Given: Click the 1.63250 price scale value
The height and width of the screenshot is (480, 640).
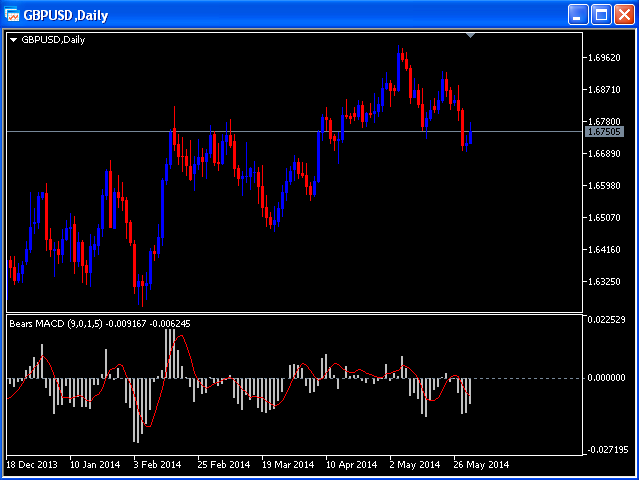Looking at the screenshot, I should coord(604,282).
